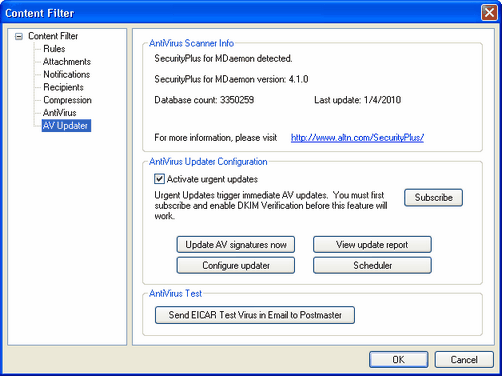502x376 pixels.
Task: Click the Subscribe button
Action: [433, 198]
